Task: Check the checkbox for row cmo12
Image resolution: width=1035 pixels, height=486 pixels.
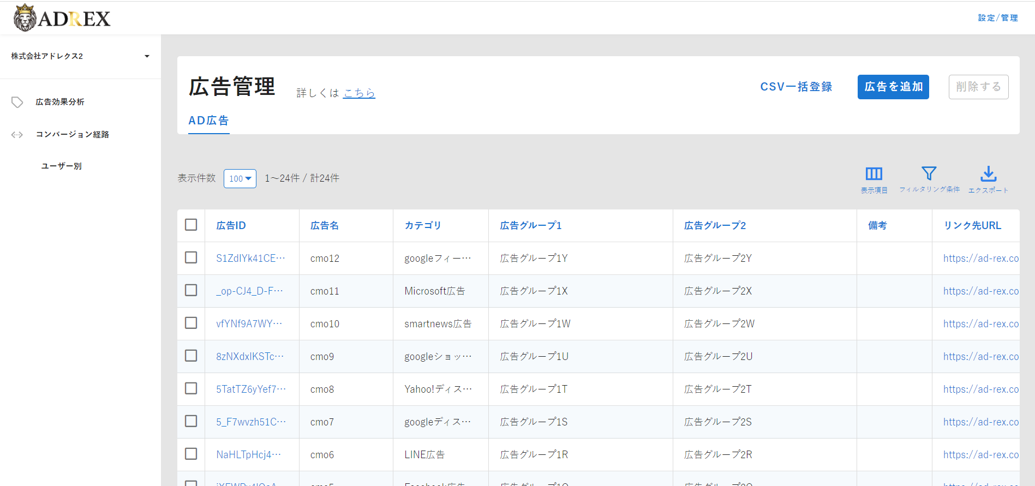Action: [191, 258]
